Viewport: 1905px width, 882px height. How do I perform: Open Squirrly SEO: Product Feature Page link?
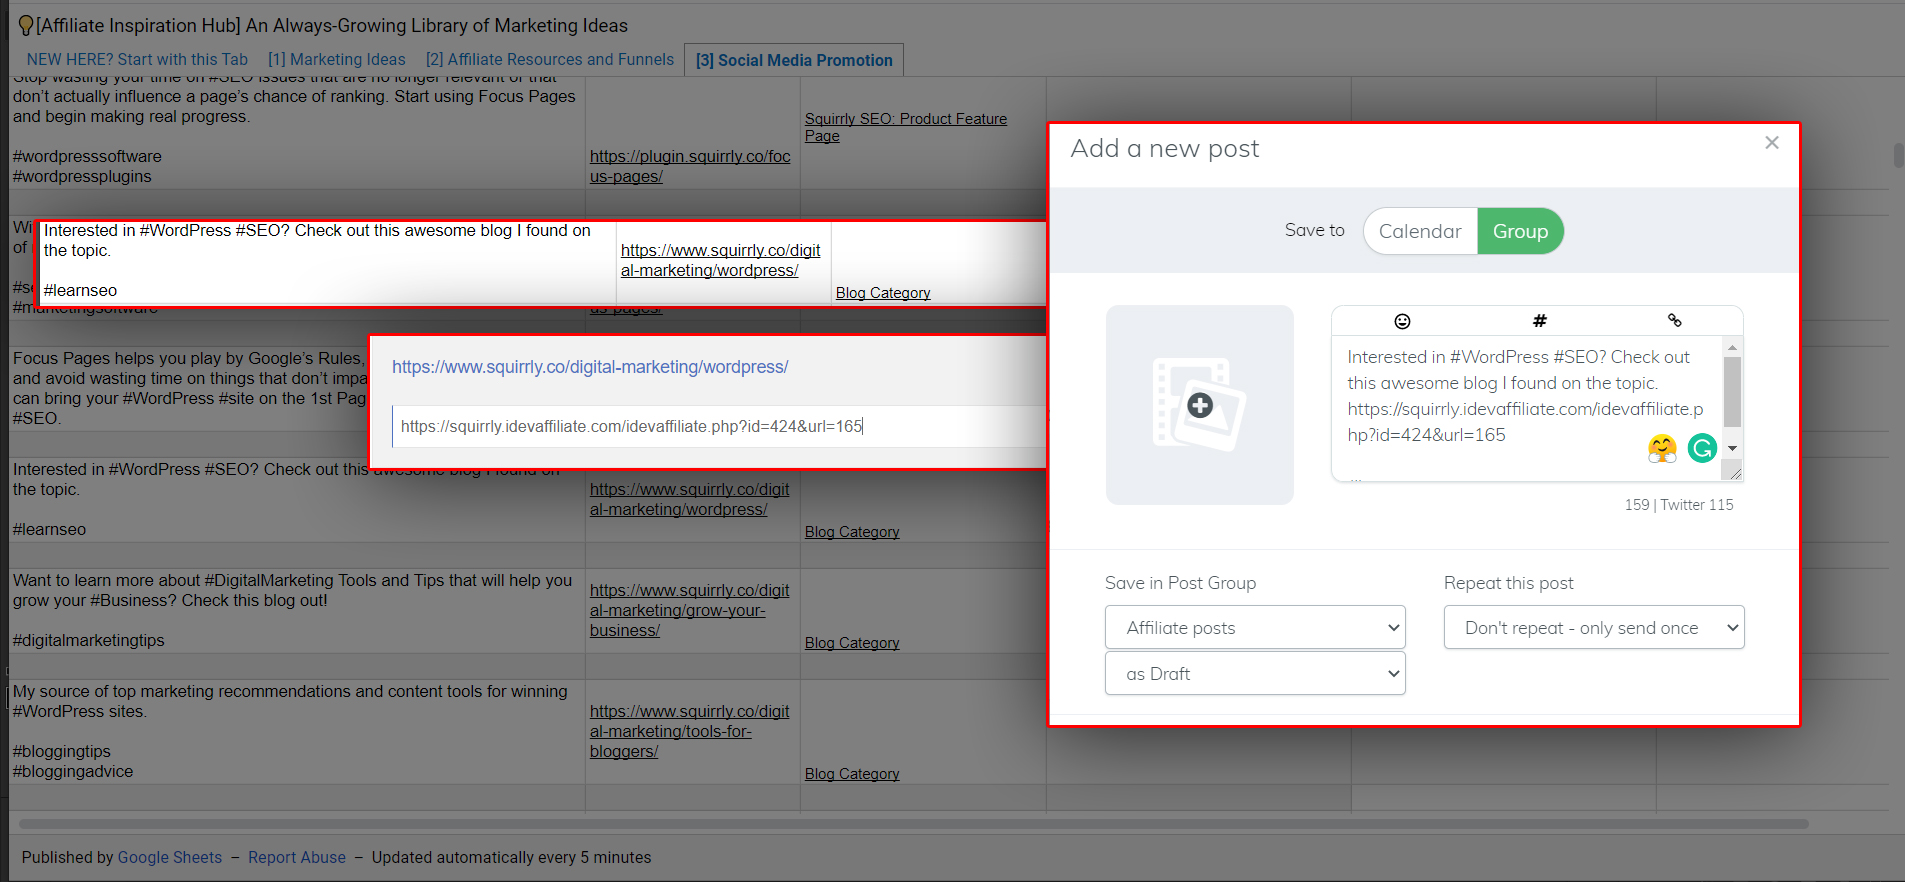pos(906,127)
